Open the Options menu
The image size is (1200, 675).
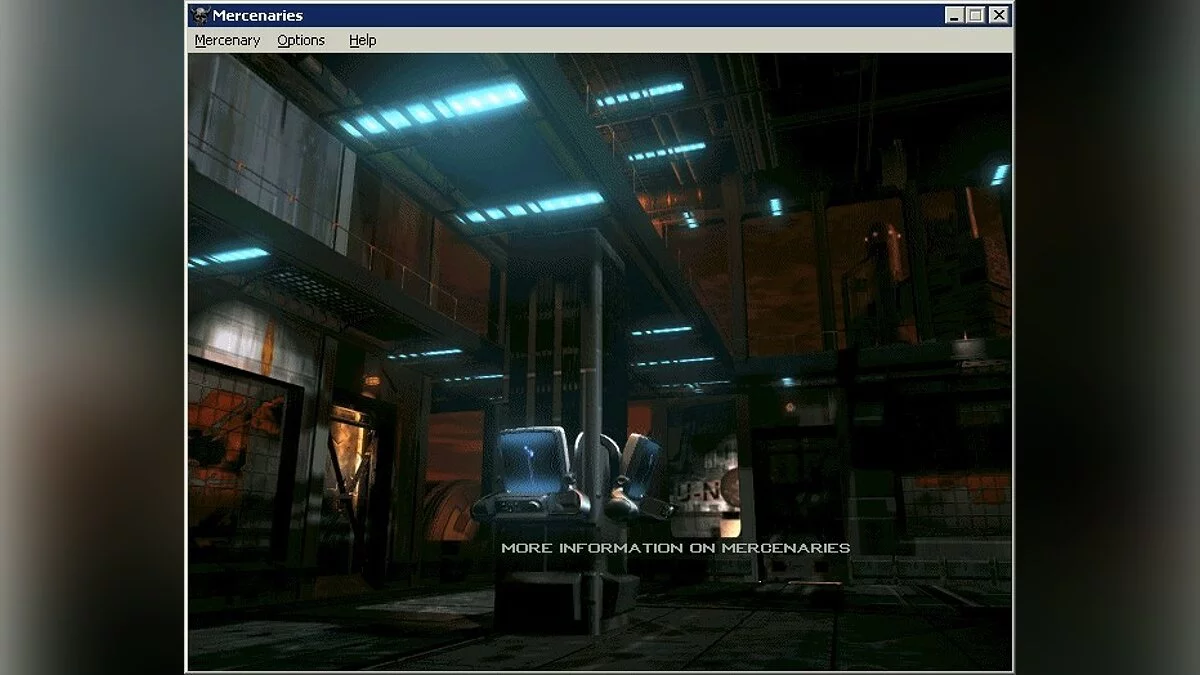(301, 40)
